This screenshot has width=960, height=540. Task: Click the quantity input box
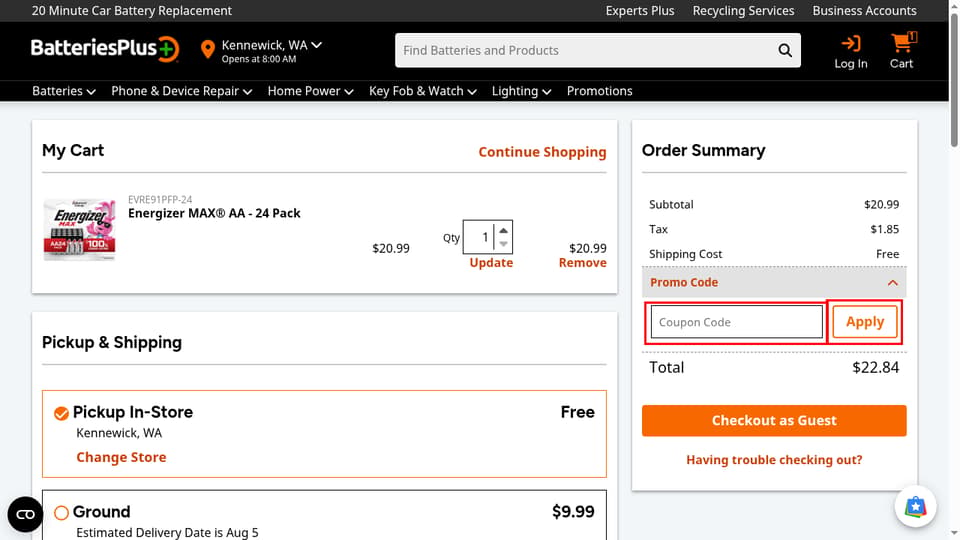(479, 237)
